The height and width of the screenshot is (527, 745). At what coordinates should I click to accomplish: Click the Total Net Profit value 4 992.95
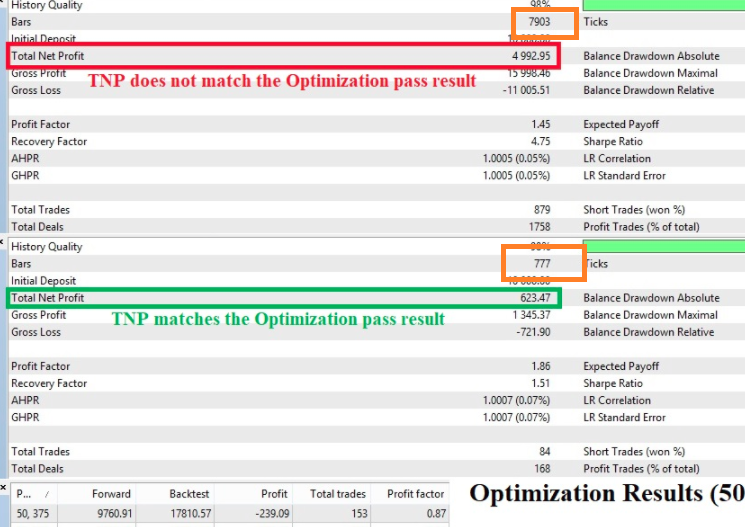click(531, 56)
